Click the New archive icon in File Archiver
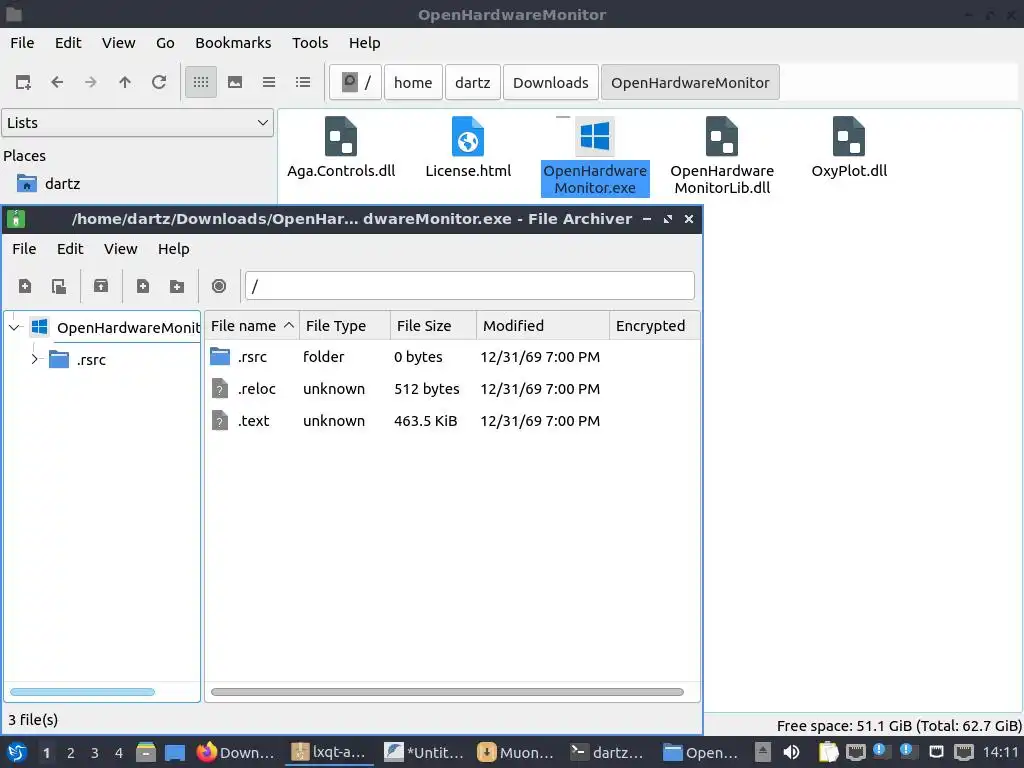 [25, 286]
